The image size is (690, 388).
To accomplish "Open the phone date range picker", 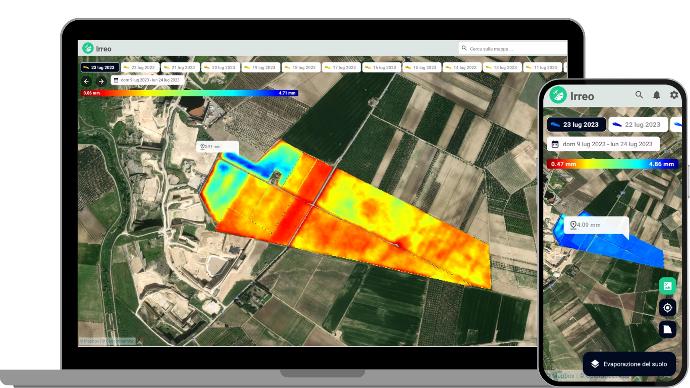I will point(603,144).
